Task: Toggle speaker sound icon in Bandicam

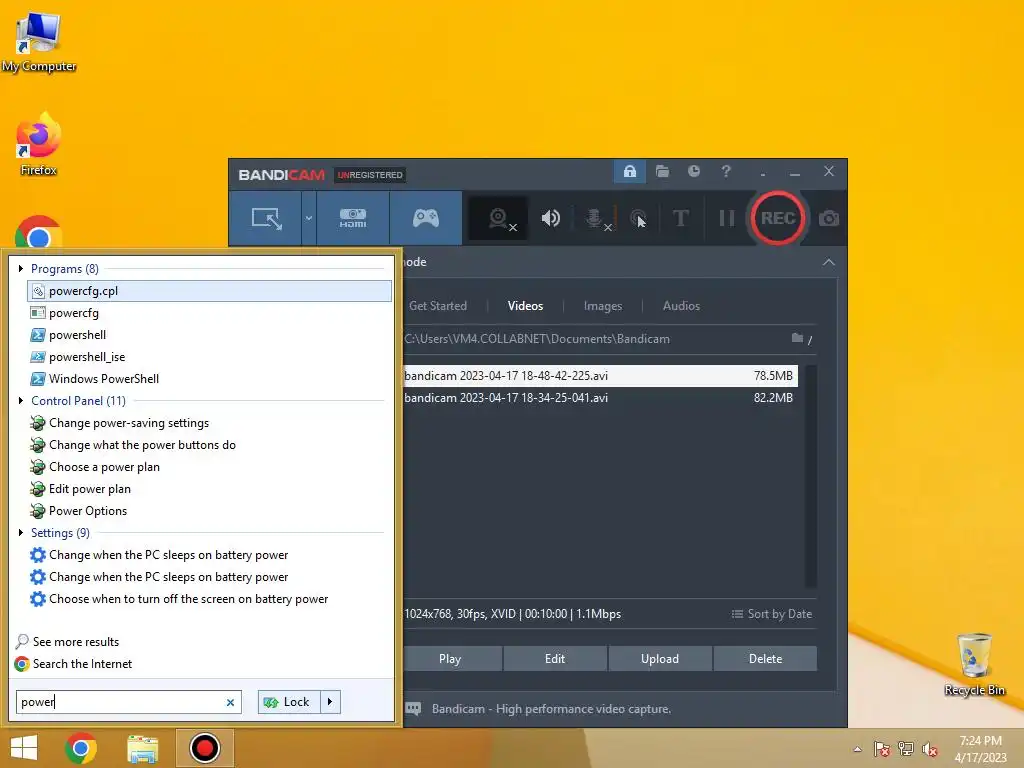Action: 551,218
